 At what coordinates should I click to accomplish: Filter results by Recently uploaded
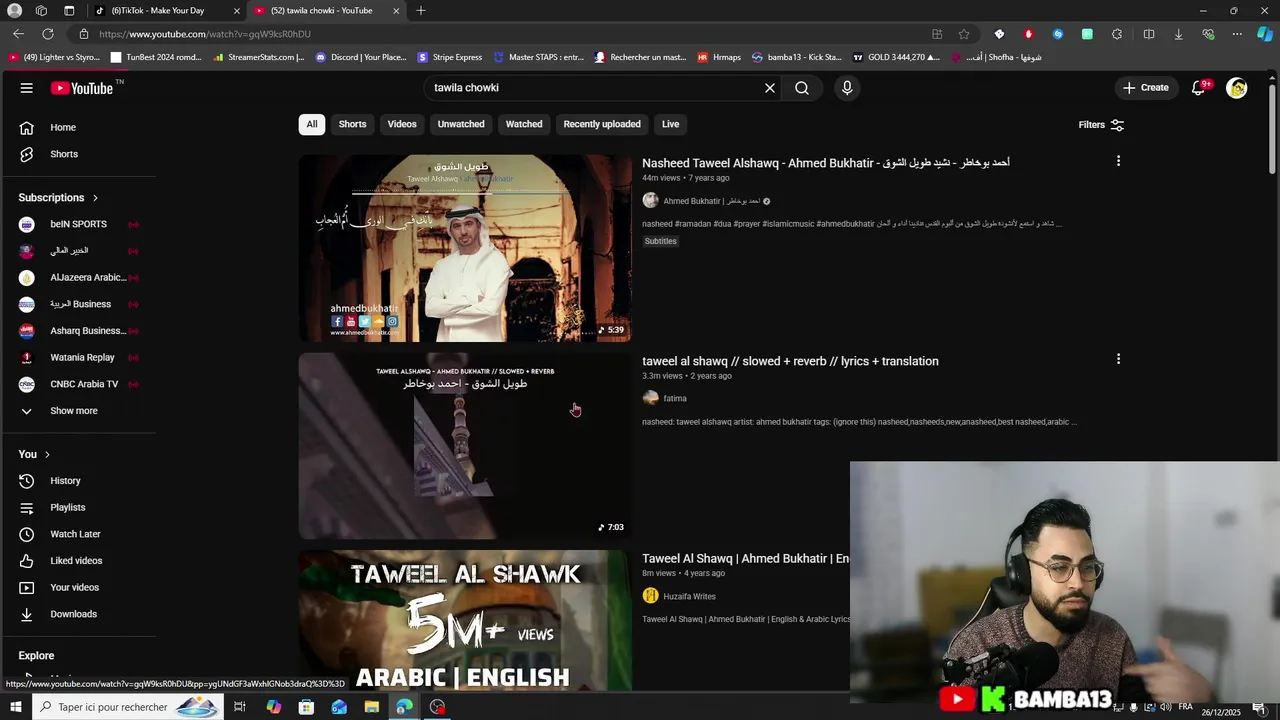pyautogui.click(x=602, y=124)
